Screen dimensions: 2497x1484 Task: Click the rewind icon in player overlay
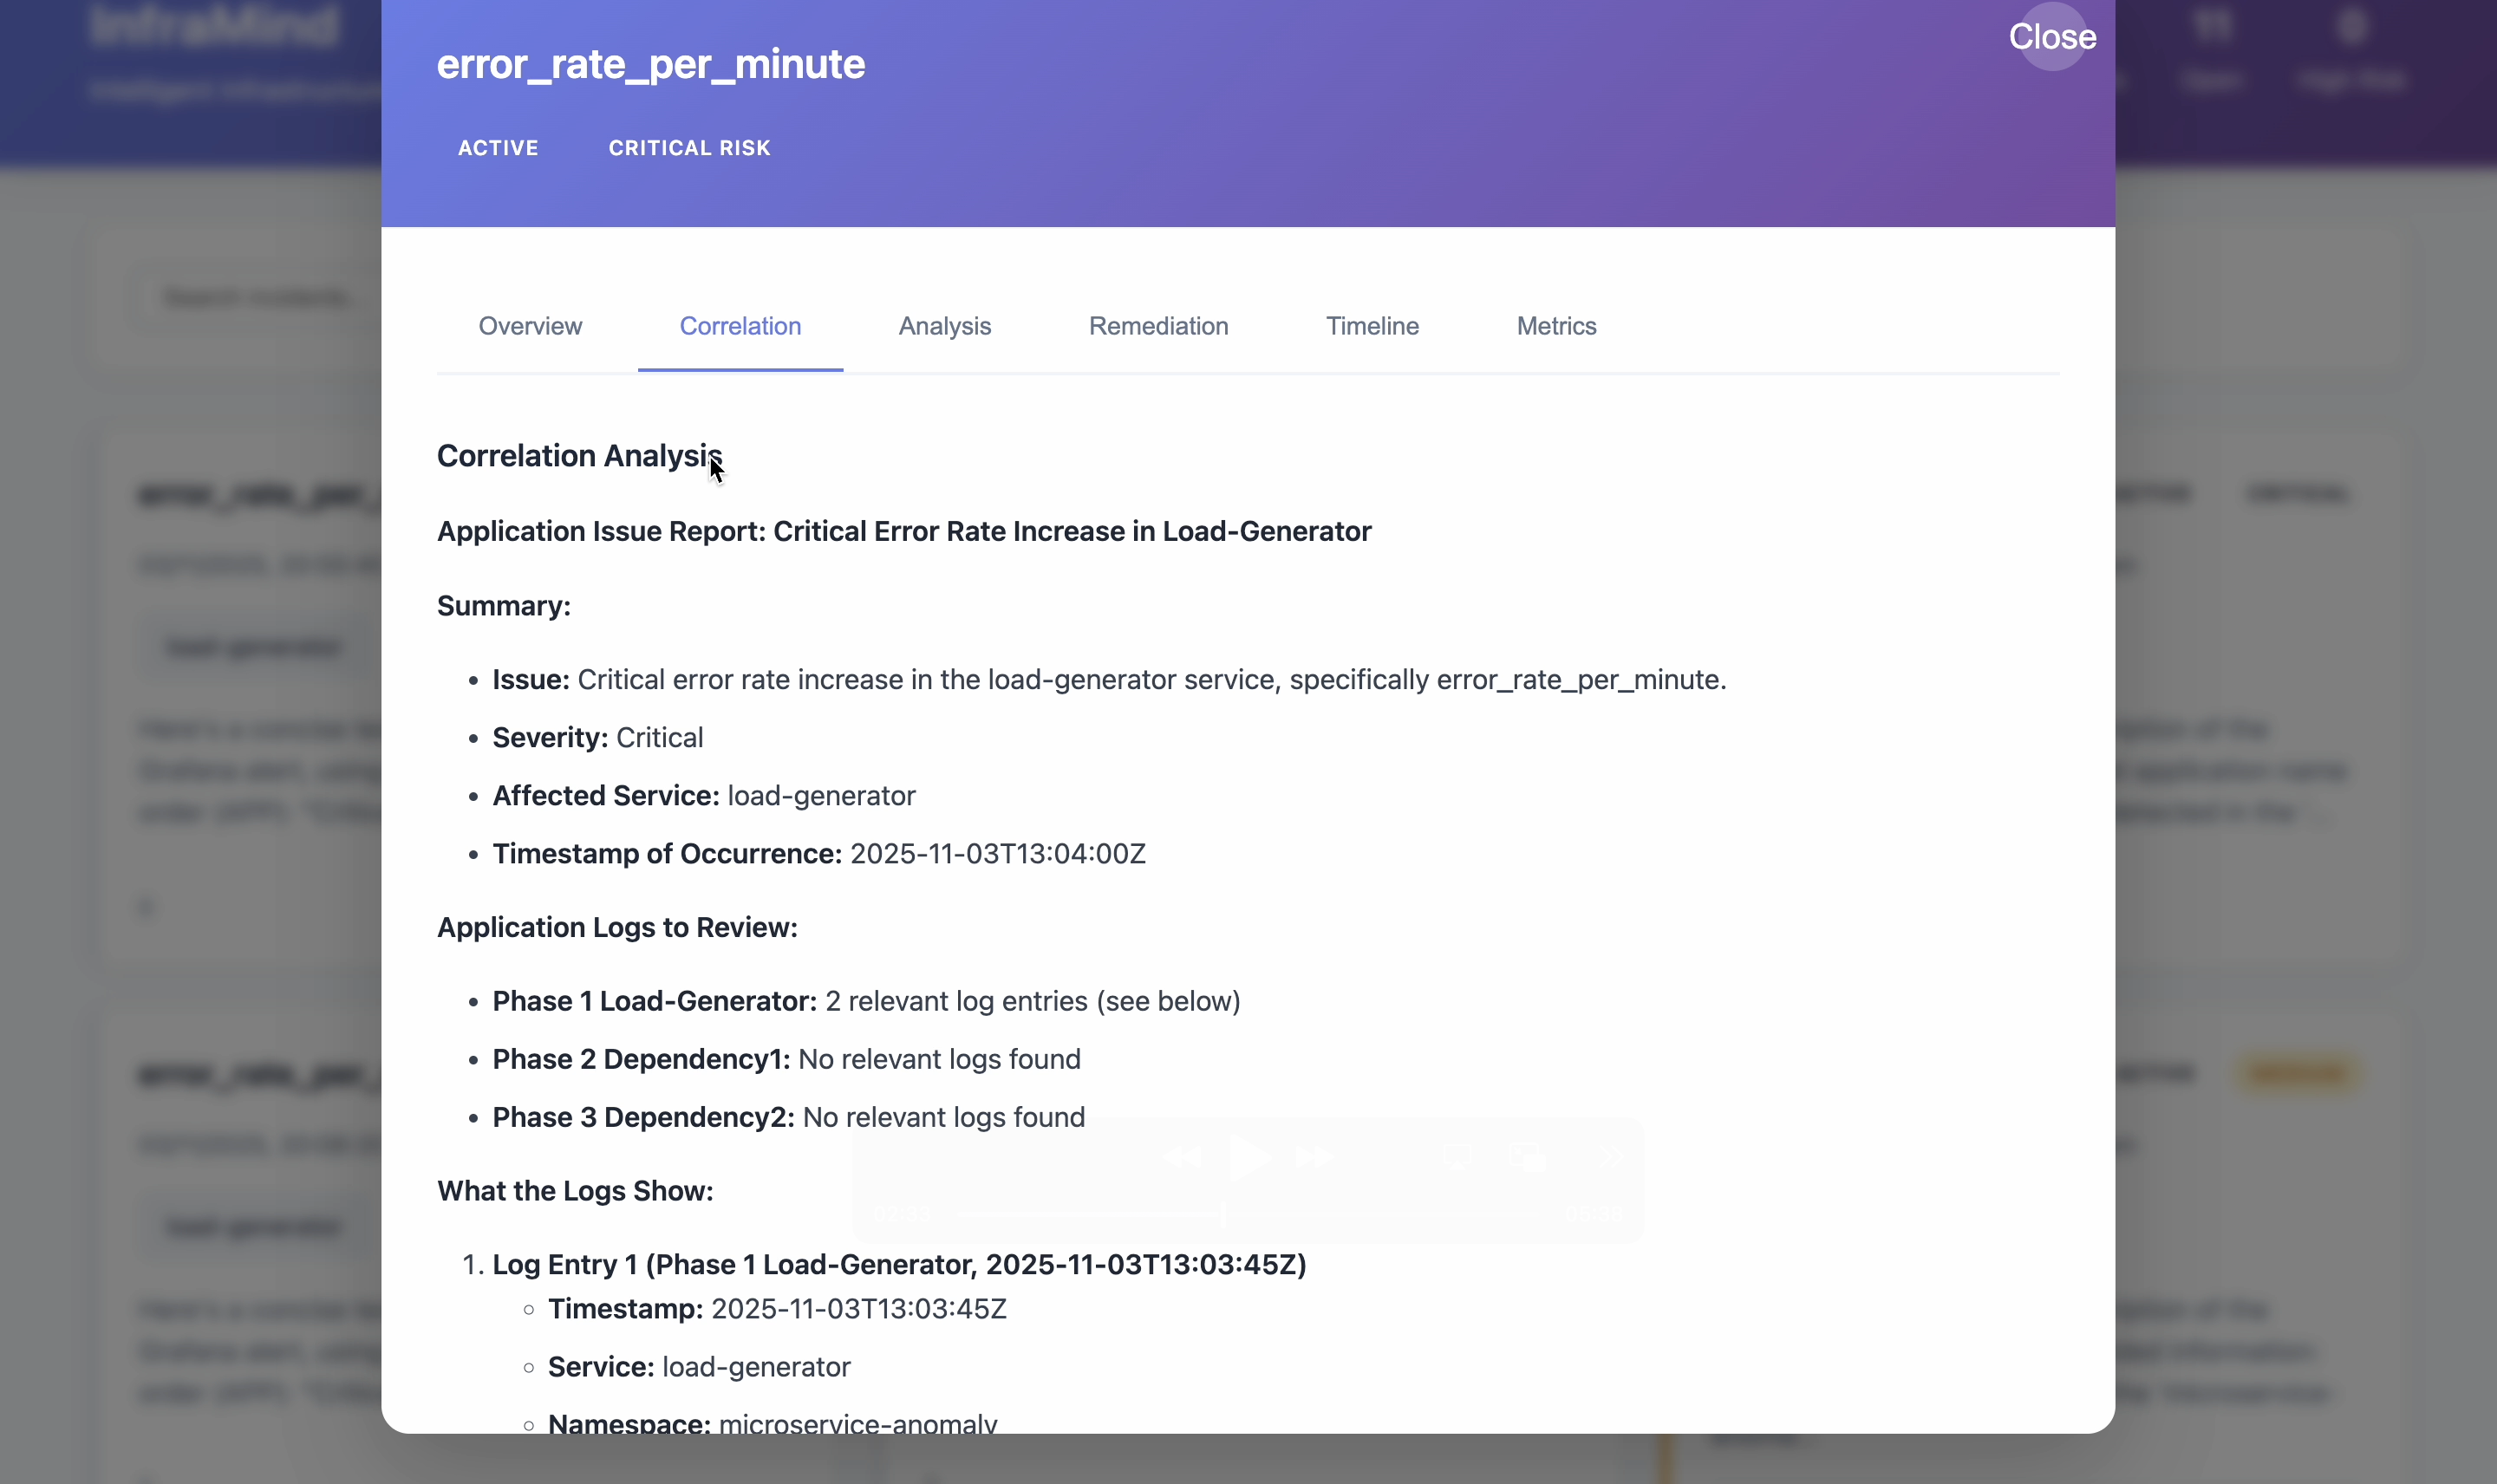click(1182, 1157)
